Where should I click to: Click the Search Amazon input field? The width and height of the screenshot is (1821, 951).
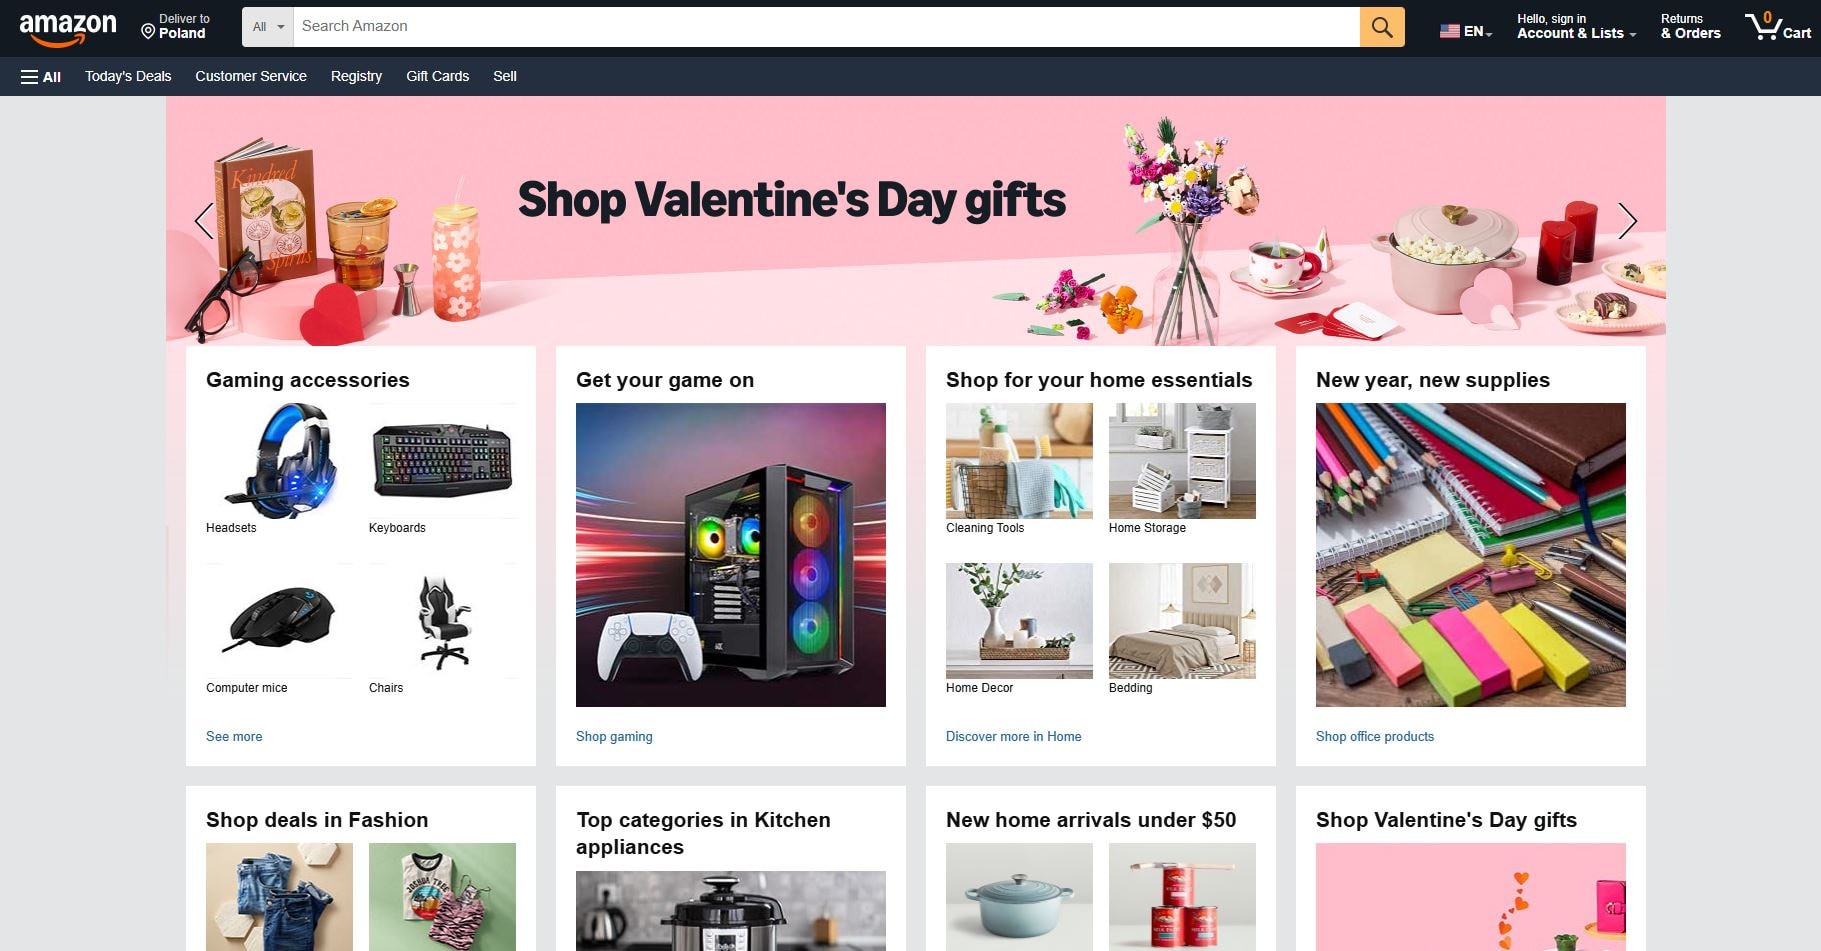click(x=826, y=27)
